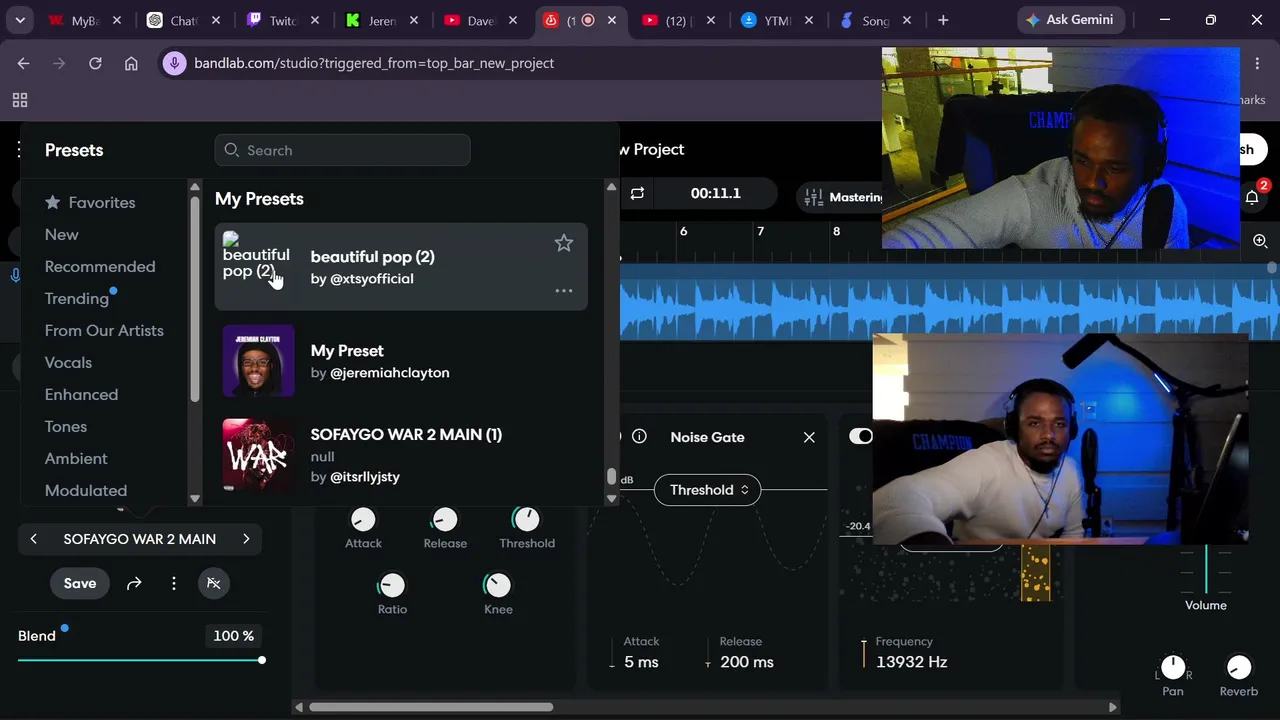Go to previous preset with left chevron
The width and height of the screenshot is (1280, 720).
click(x=33, y=539)
